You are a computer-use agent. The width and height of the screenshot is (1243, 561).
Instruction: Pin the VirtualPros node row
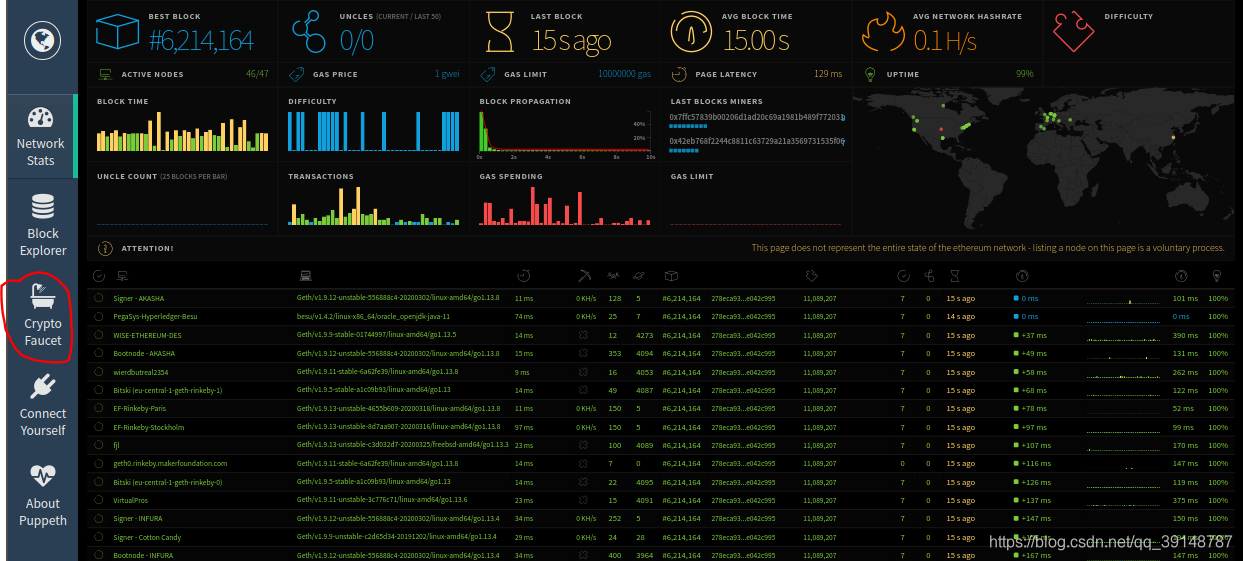click(98, 499)
